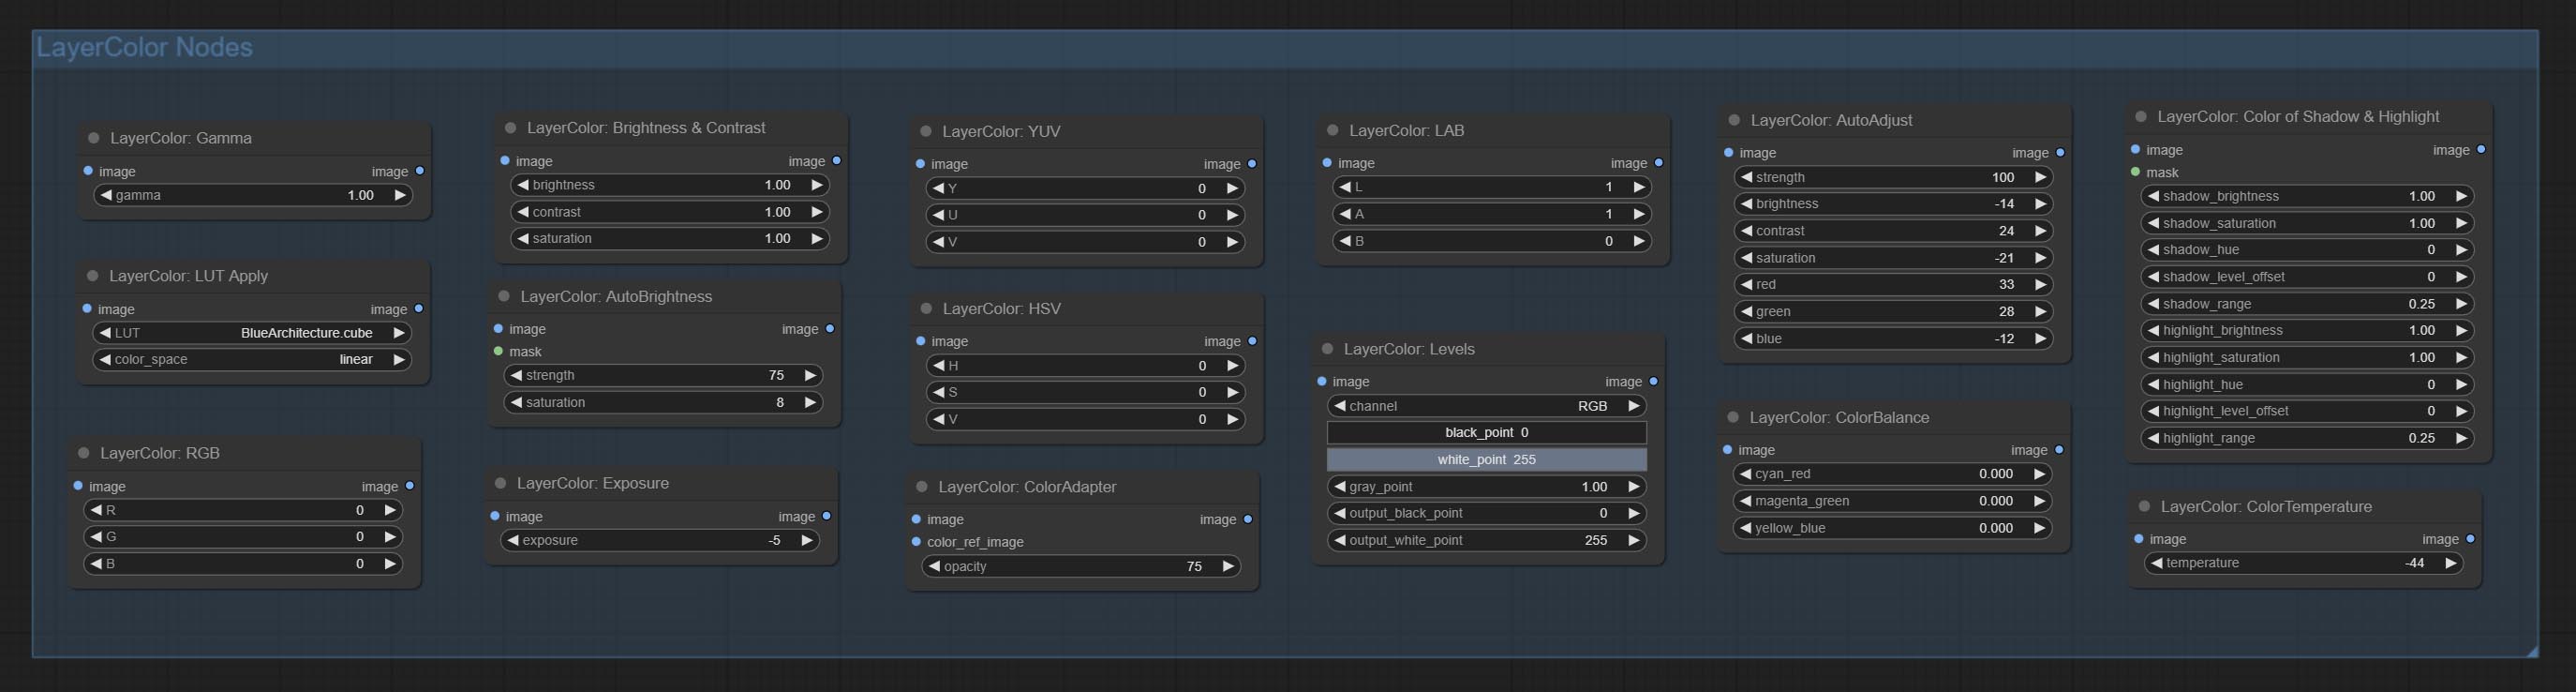This screenshot has width=2576, height=692.
Task: Open the LUT dropdown showing BlueArchitecture.cube
Action: point(252,333)
